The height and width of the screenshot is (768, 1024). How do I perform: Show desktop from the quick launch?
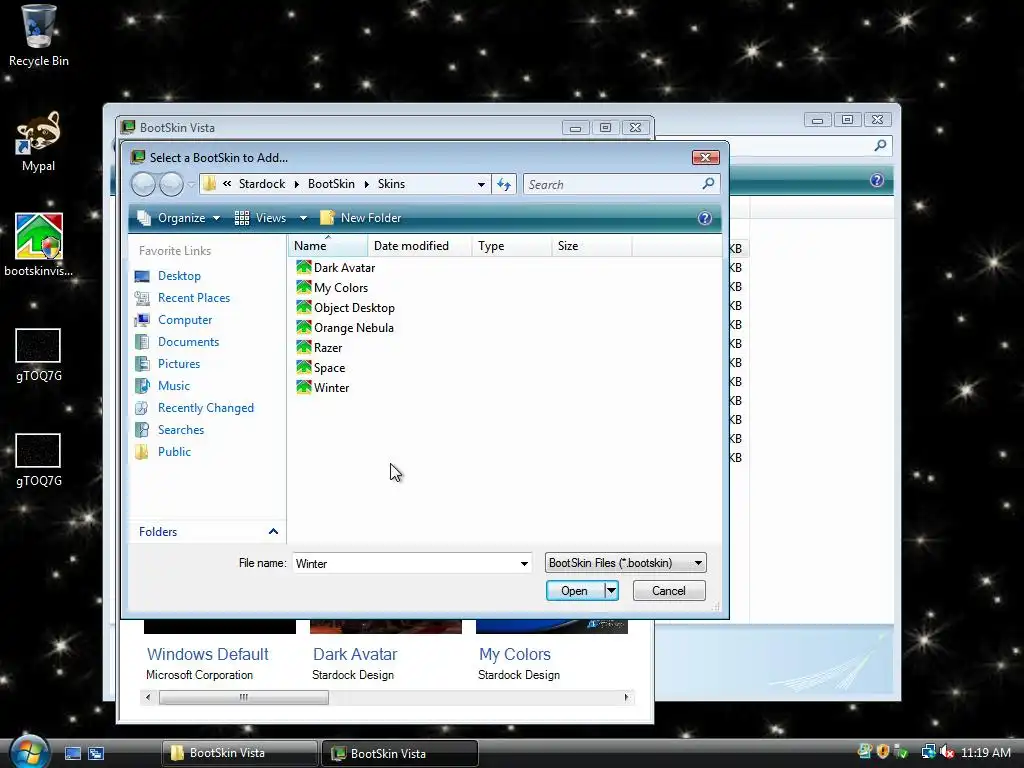[72, 754]
